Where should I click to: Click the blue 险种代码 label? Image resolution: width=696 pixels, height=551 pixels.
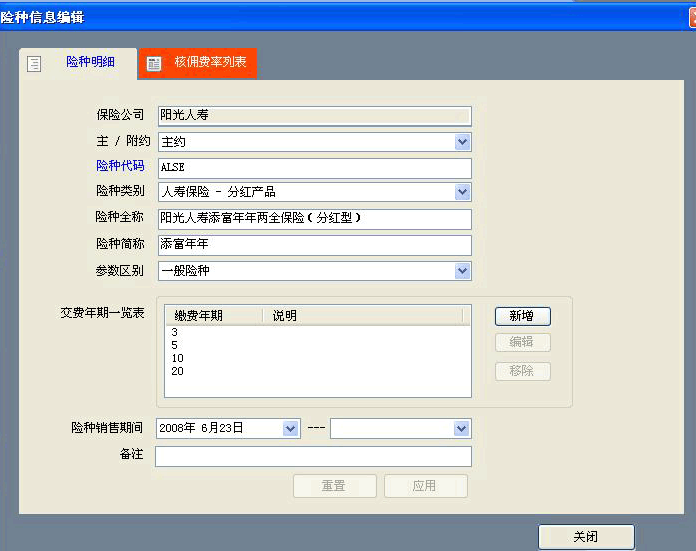[120, 166]
